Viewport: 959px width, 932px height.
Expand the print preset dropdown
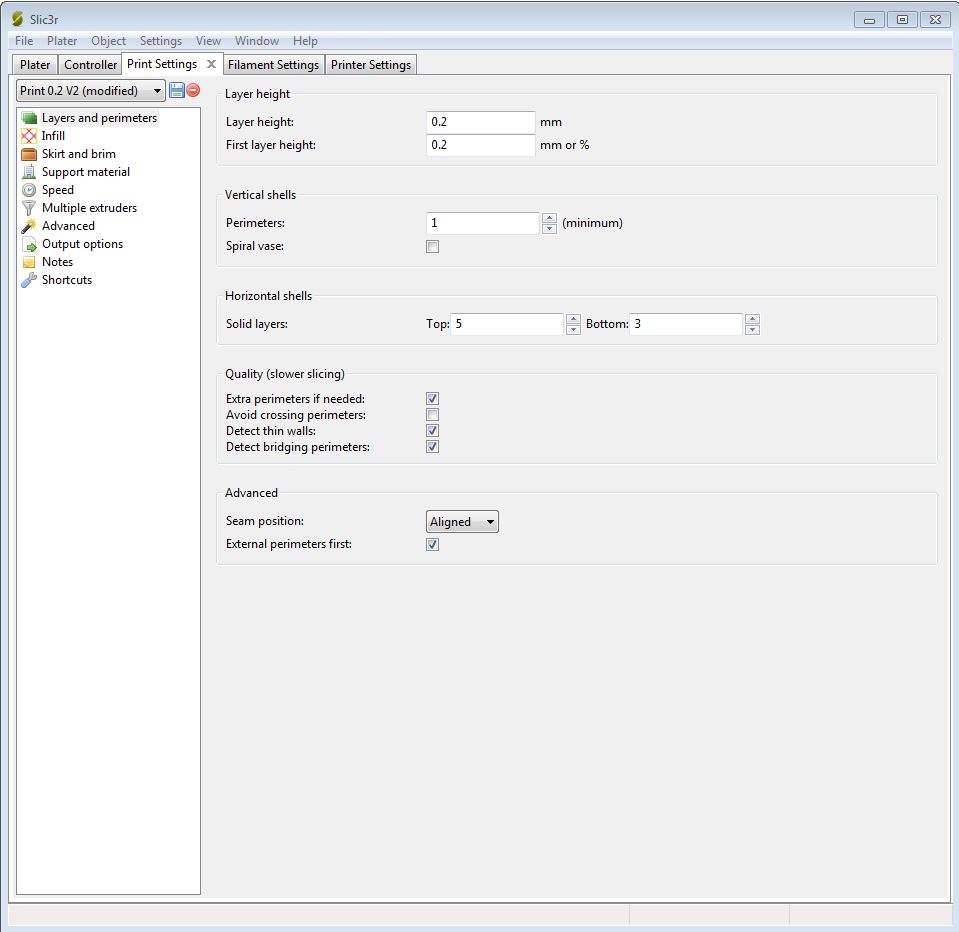pyautogui.click(x=91, y=91)
